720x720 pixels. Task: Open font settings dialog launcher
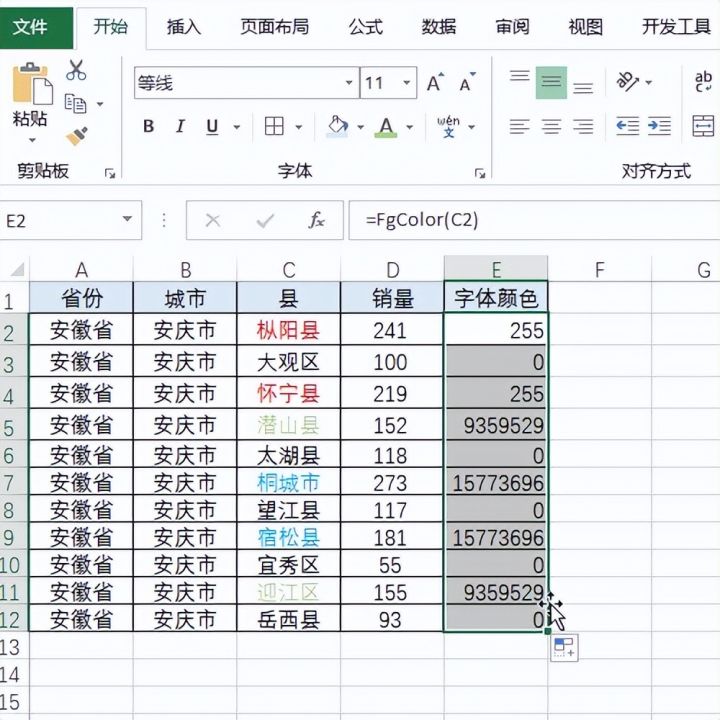click(480, 174)
